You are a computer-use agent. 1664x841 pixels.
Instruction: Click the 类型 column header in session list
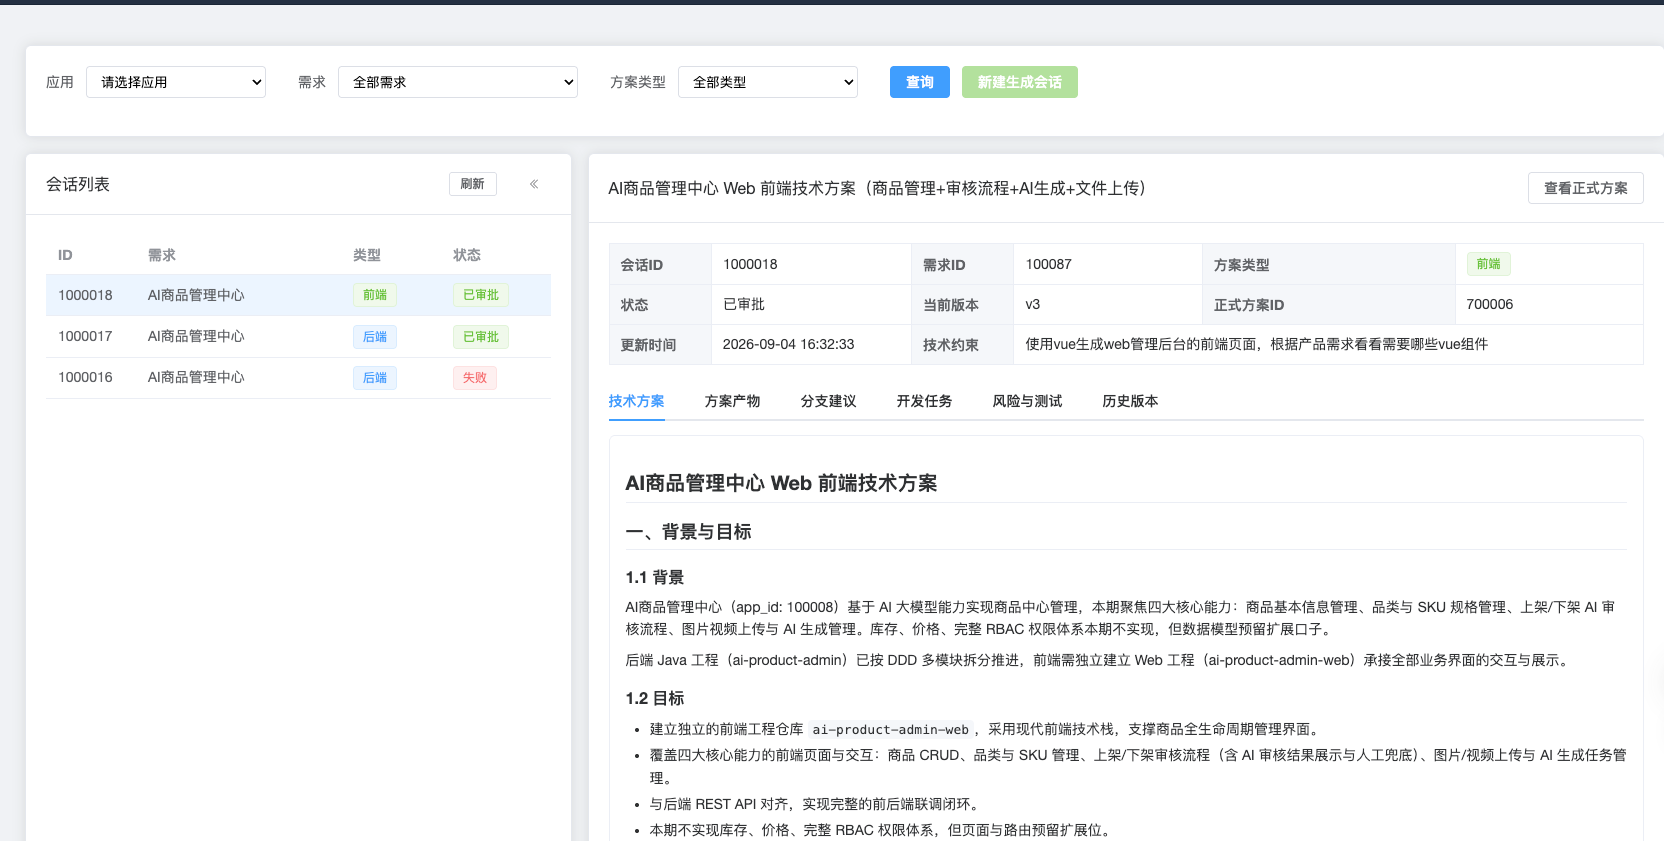tap(367, 255)
